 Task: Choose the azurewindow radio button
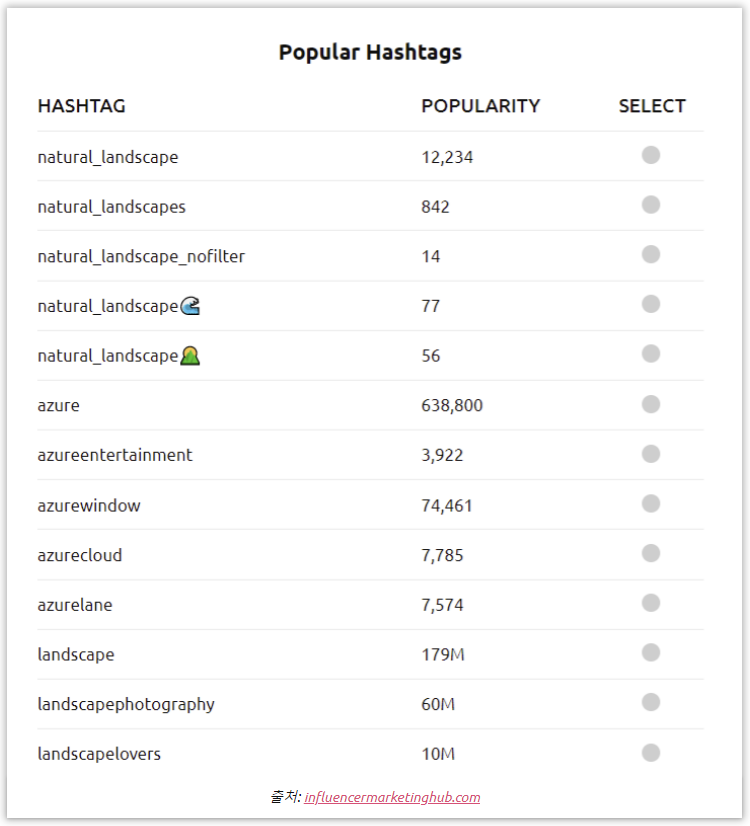point(651,503)
